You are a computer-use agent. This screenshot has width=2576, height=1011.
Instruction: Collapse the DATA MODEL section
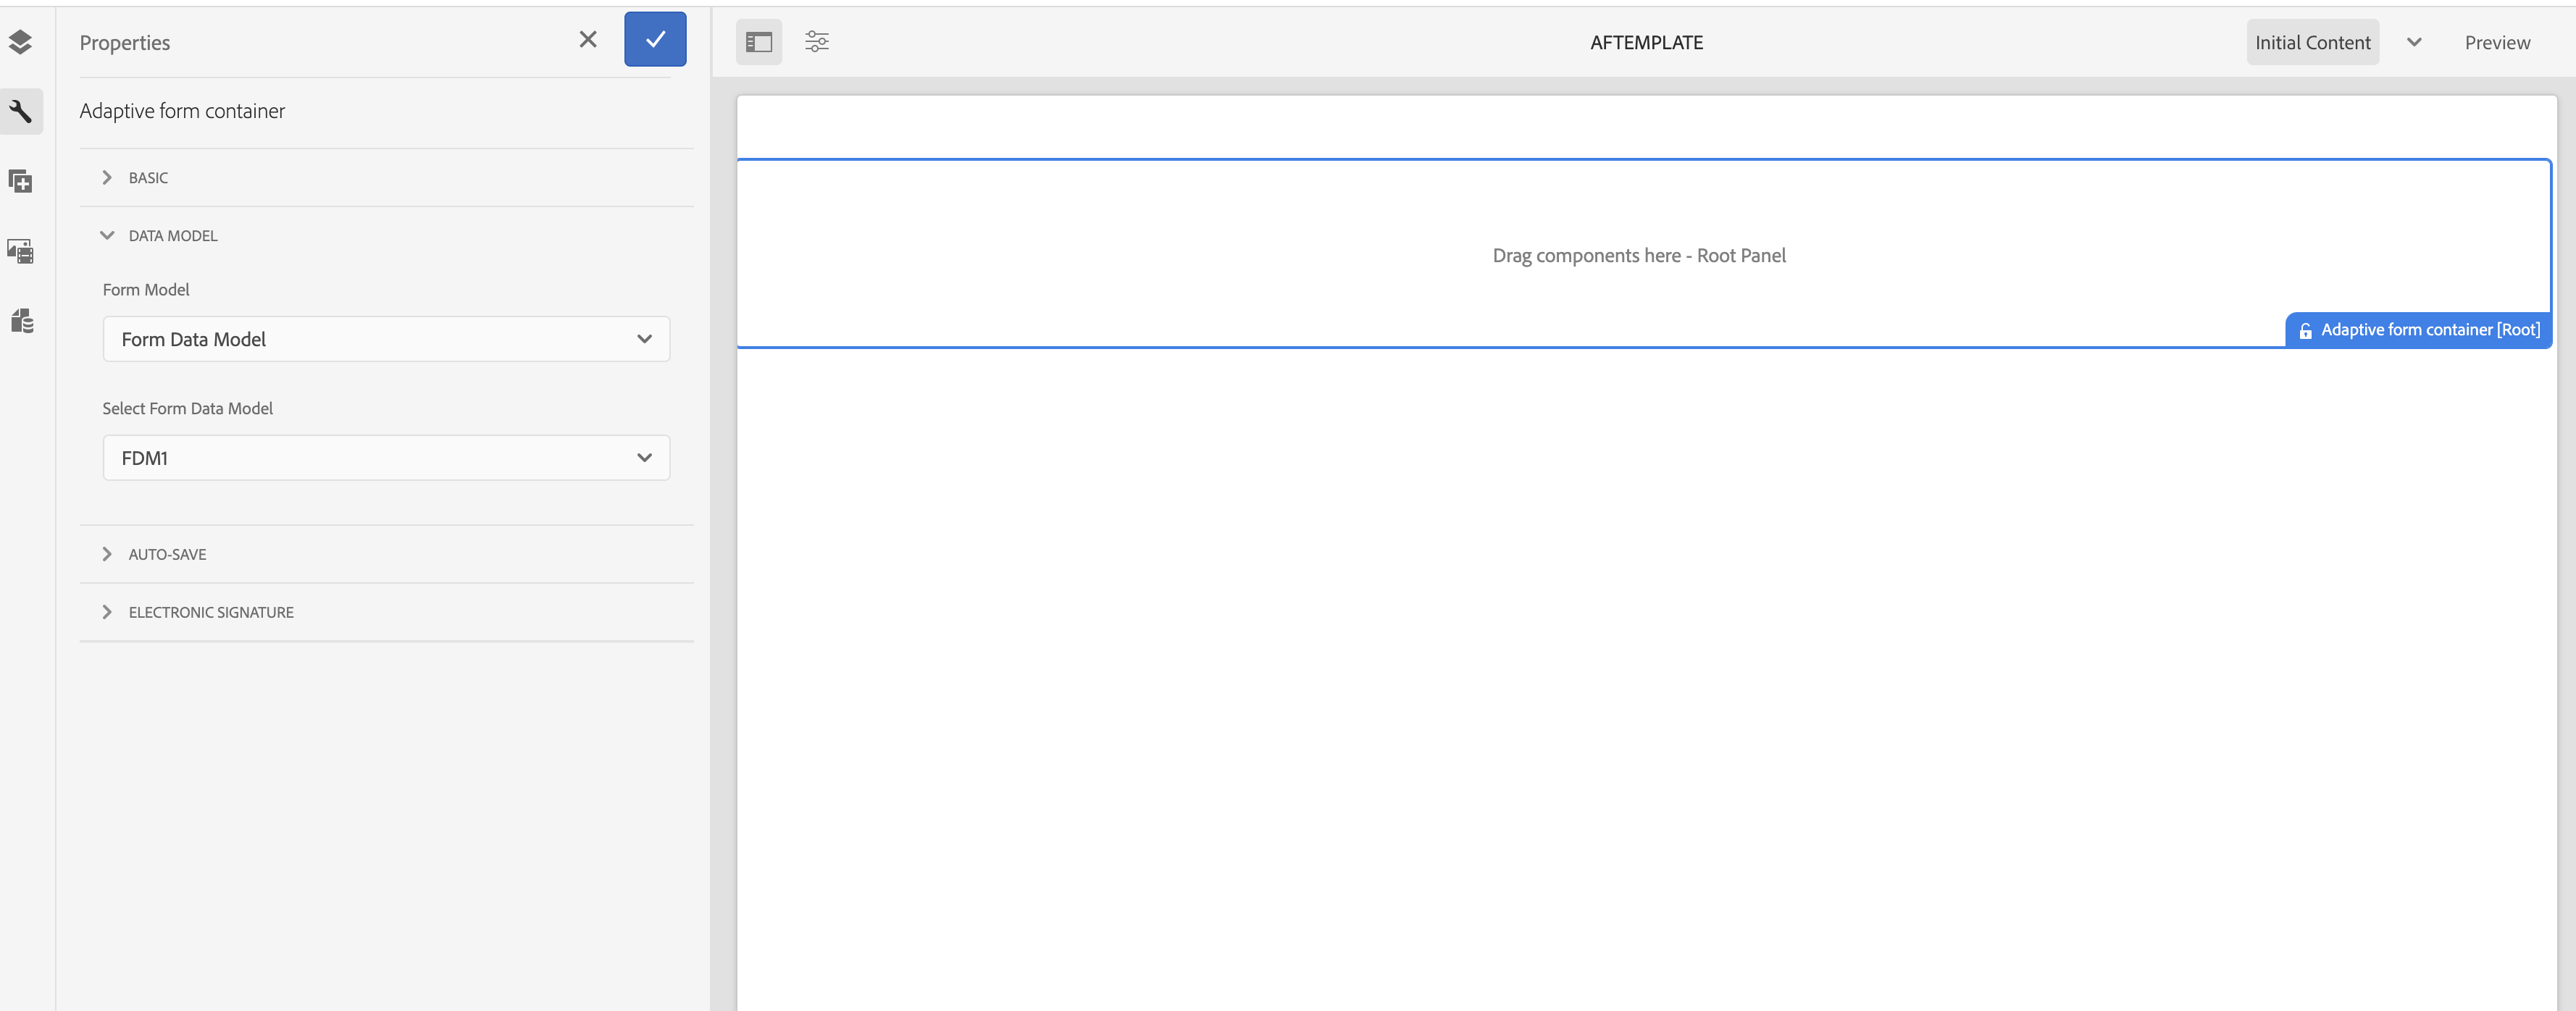point(172,236)
